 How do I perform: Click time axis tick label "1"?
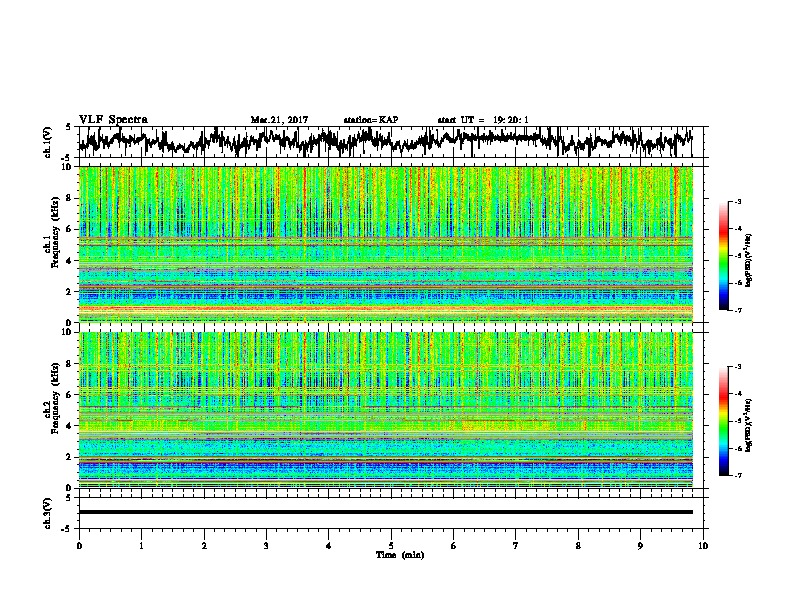(x=141, y=545)
